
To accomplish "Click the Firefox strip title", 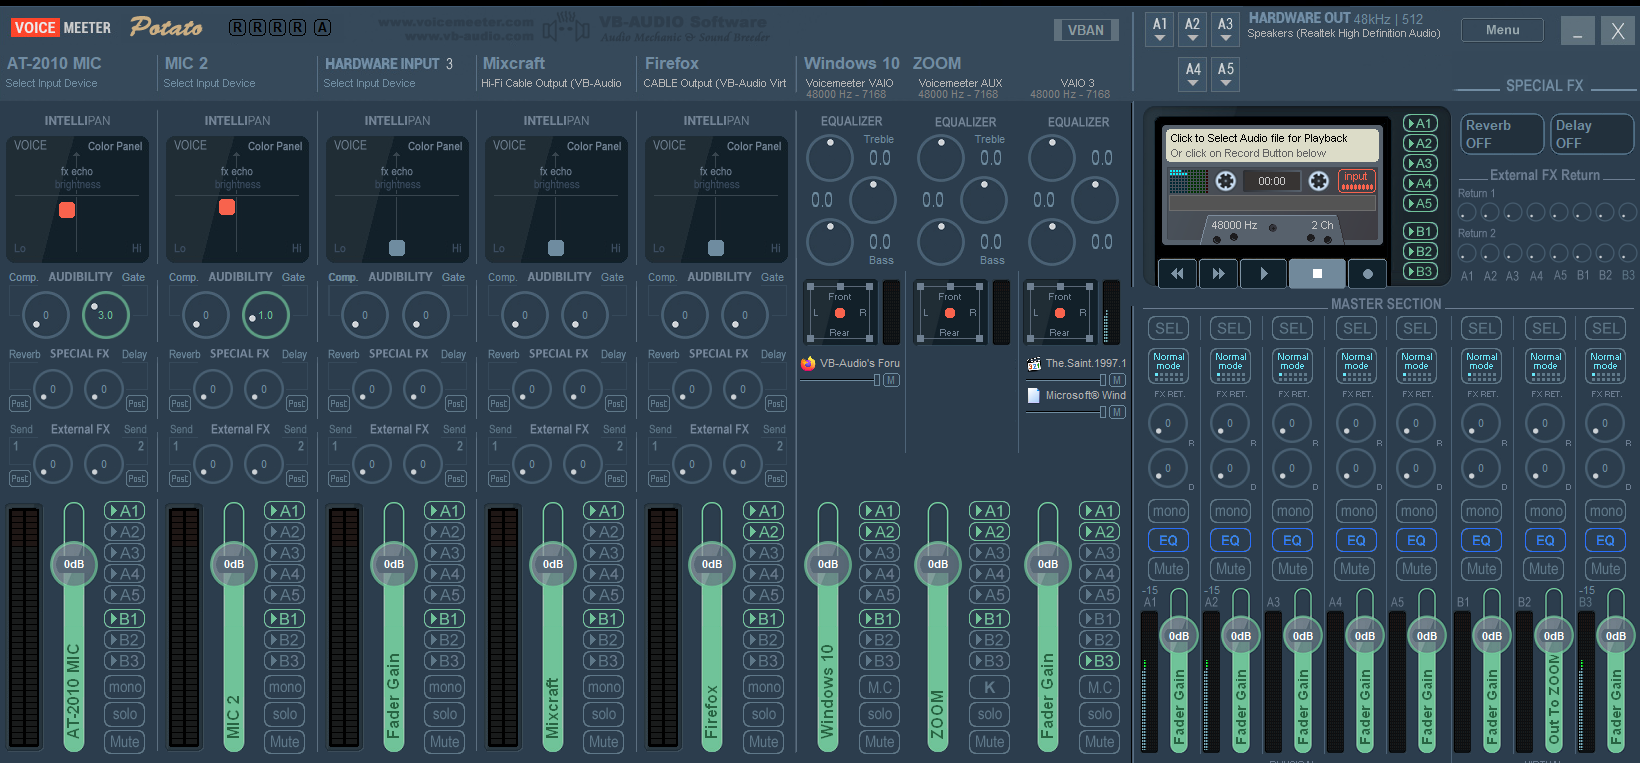I will pyautogui.click(x=672, y=63).
